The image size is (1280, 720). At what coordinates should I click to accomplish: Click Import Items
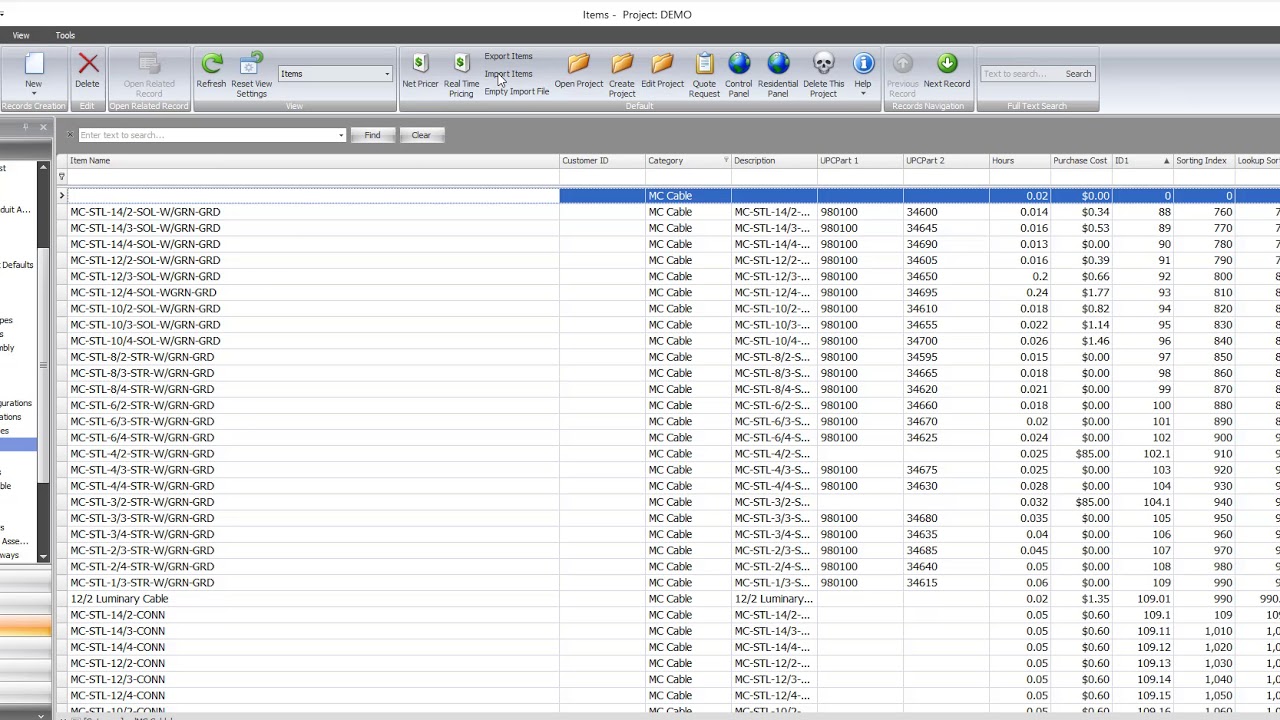pos(508,74)
